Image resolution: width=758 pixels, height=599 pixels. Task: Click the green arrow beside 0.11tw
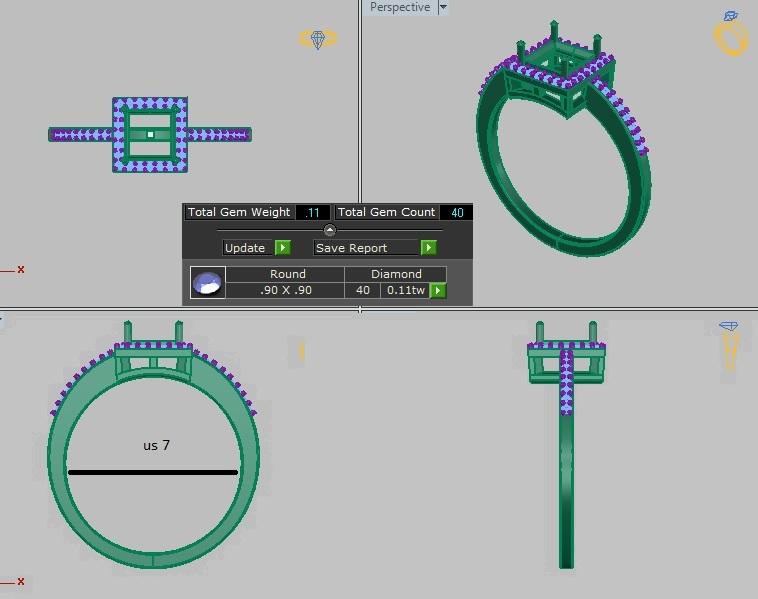pyautogui.click(x=438, y=291)
